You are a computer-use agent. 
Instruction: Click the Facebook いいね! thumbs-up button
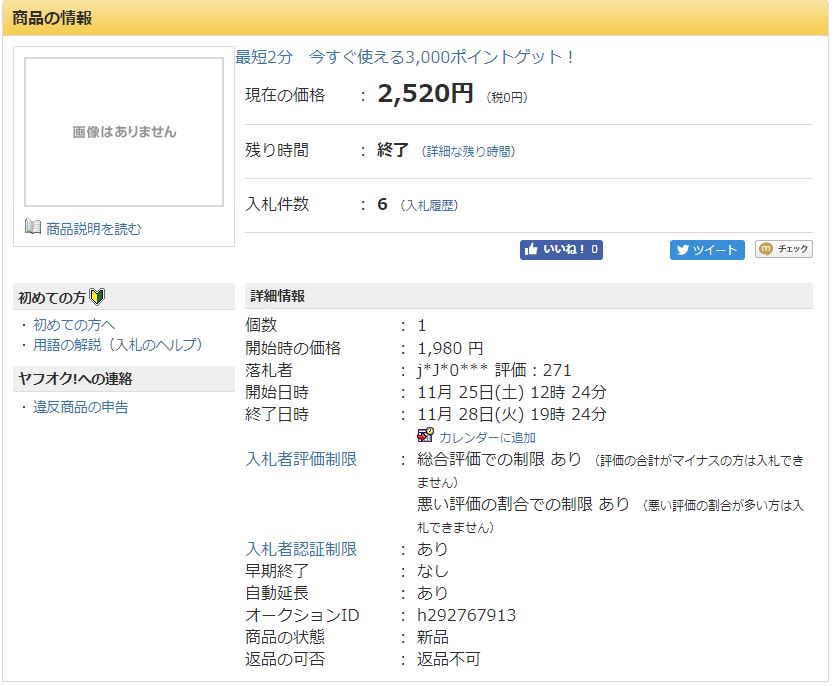click(560, 250)
